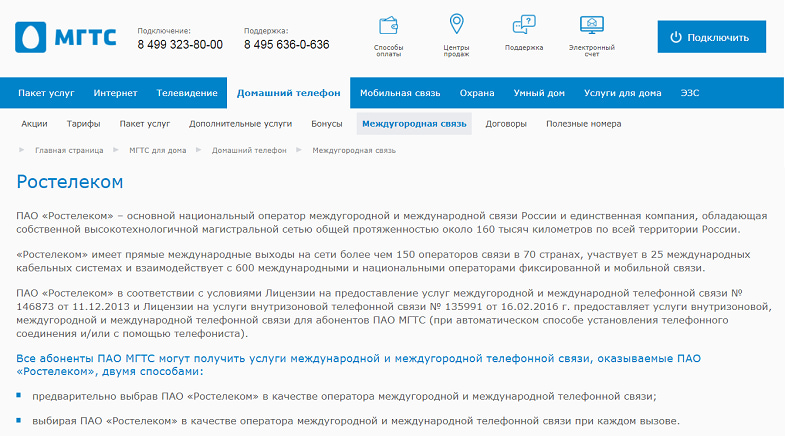
Task: Go to the Полезные номера page
Action: [583, 124]
